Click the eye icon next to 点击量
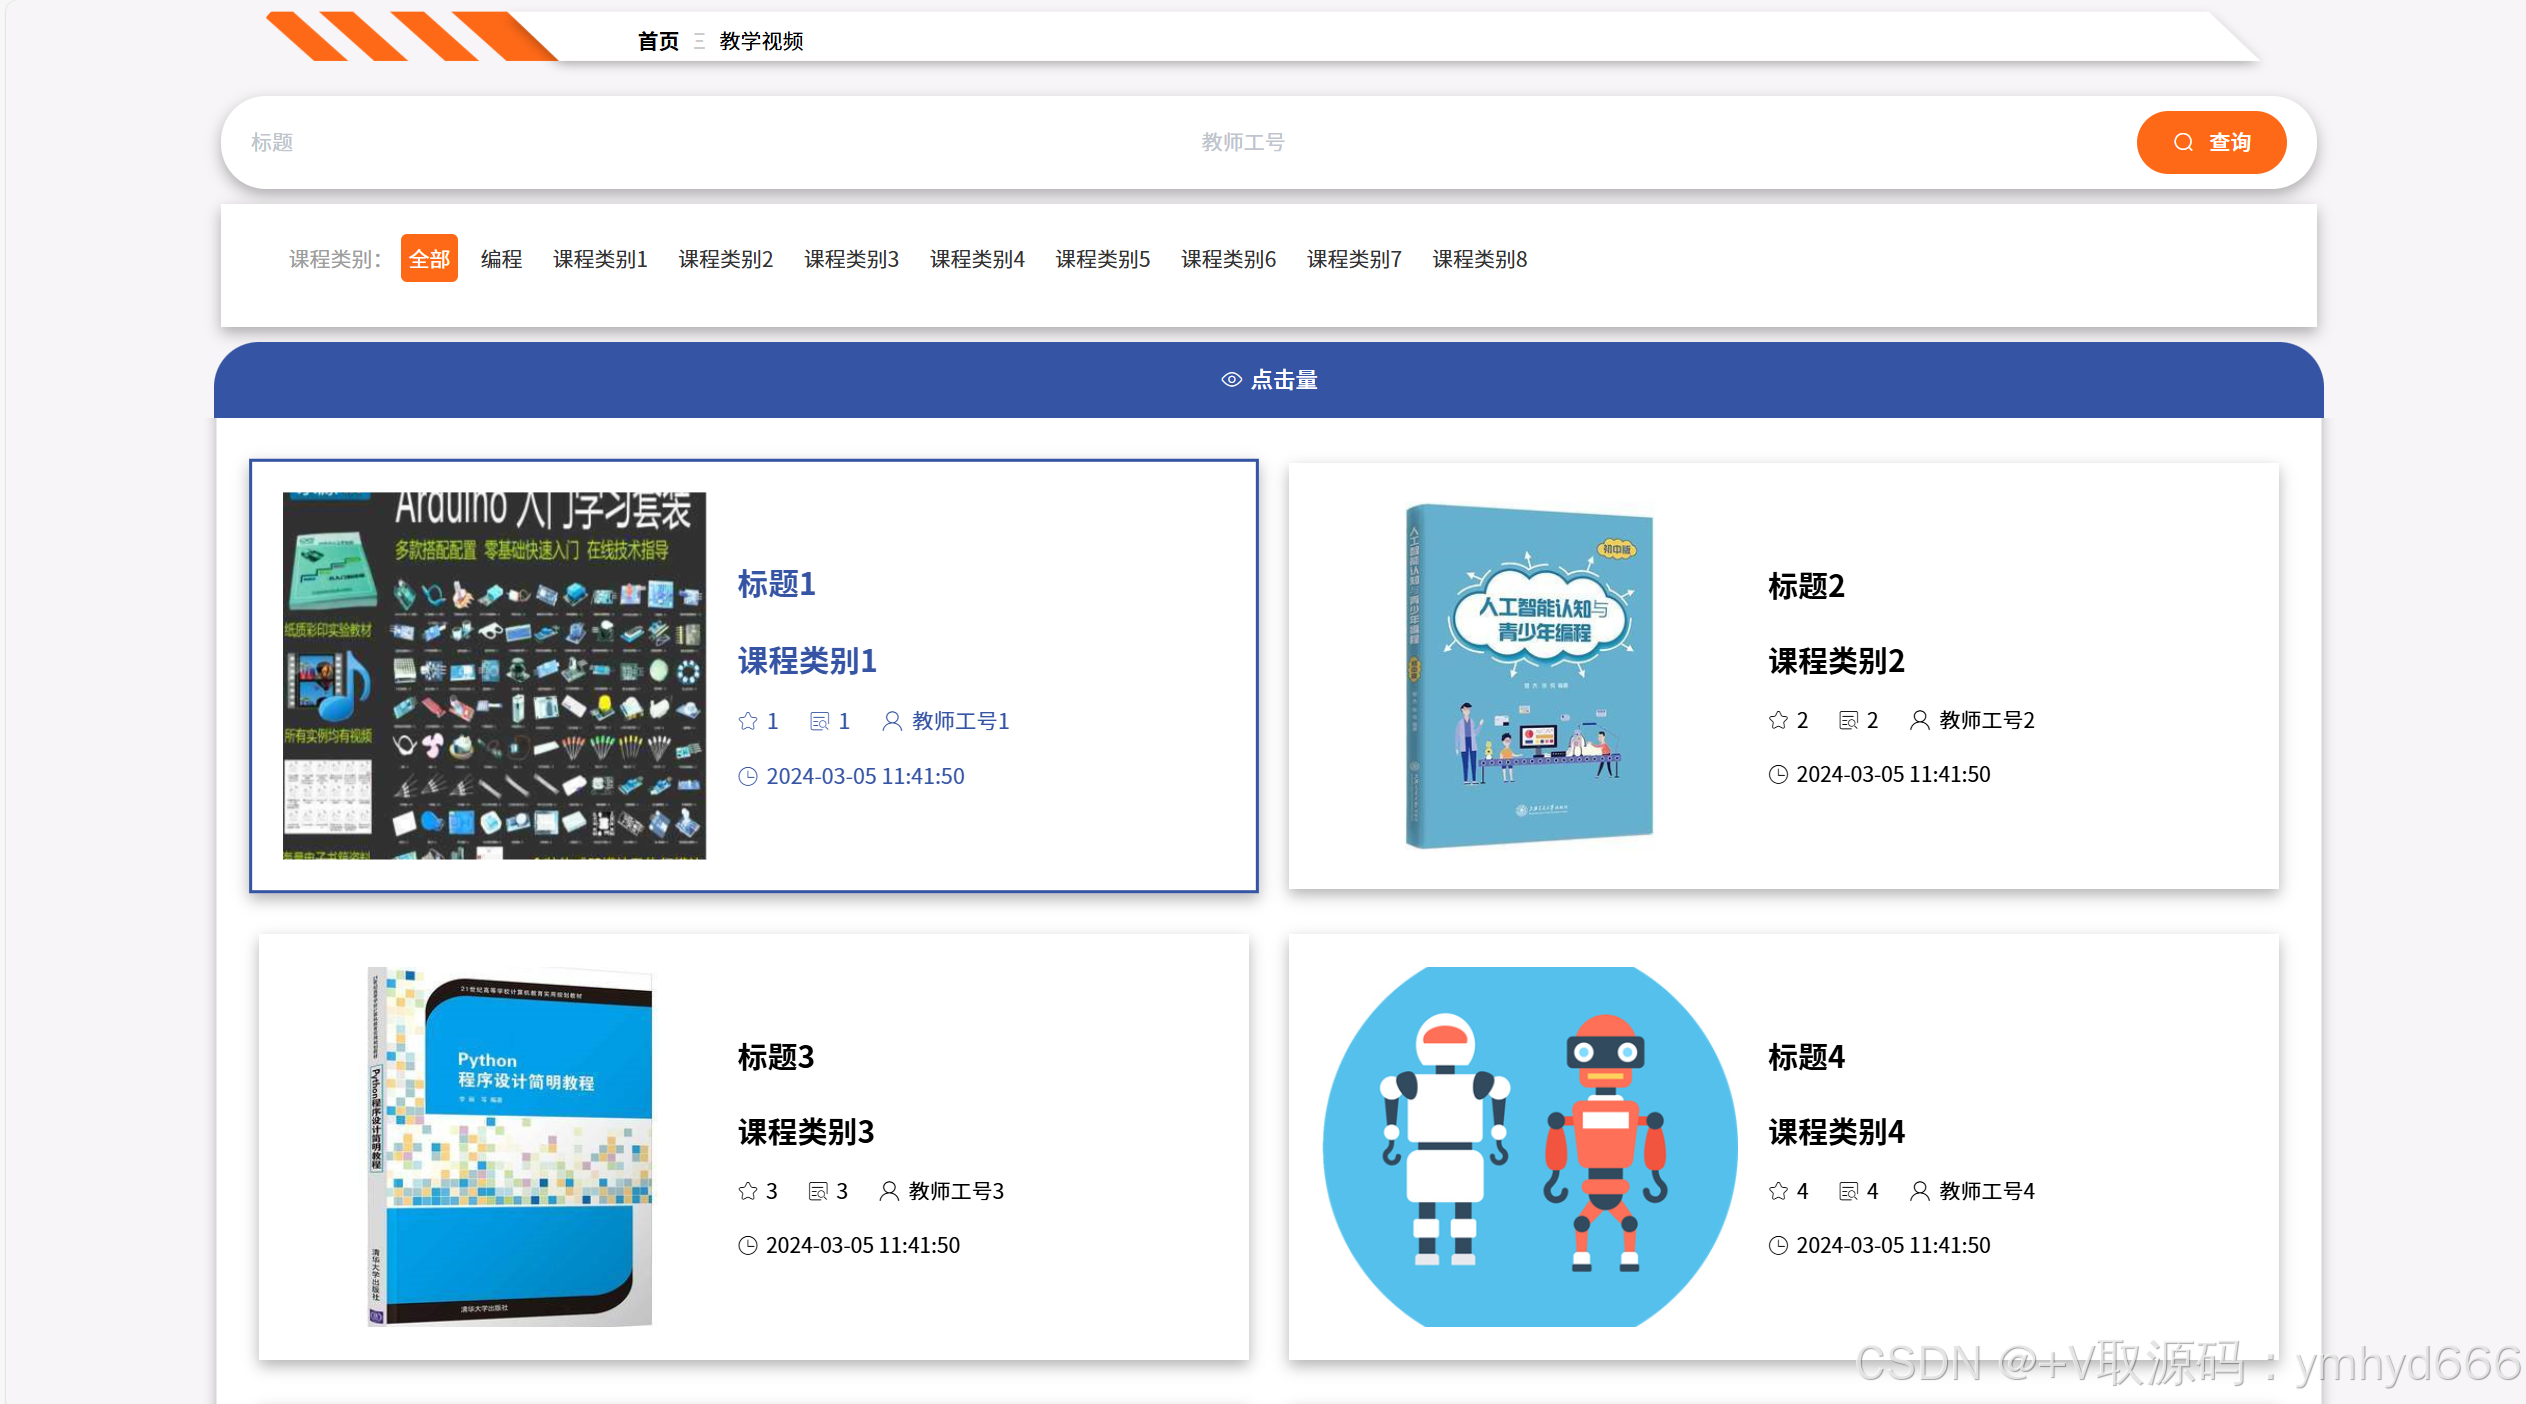2526x1404 pixels. point(1231,380)
